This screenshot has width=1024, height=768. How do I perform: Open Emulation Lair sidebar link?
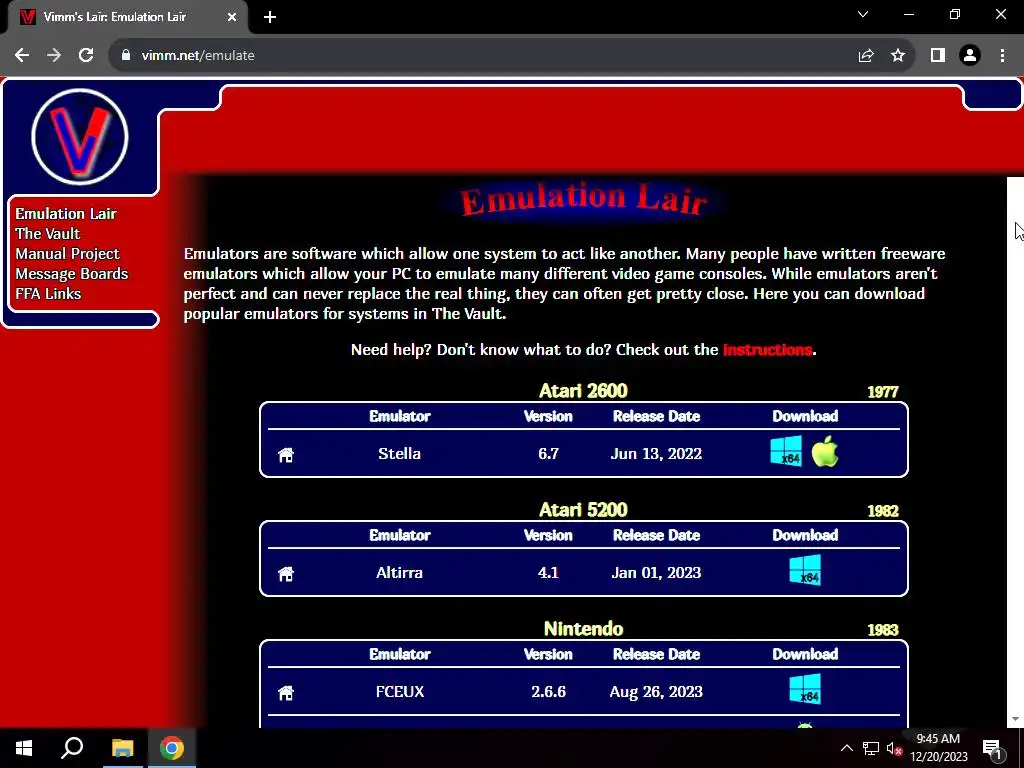click(x=66, y=214)
